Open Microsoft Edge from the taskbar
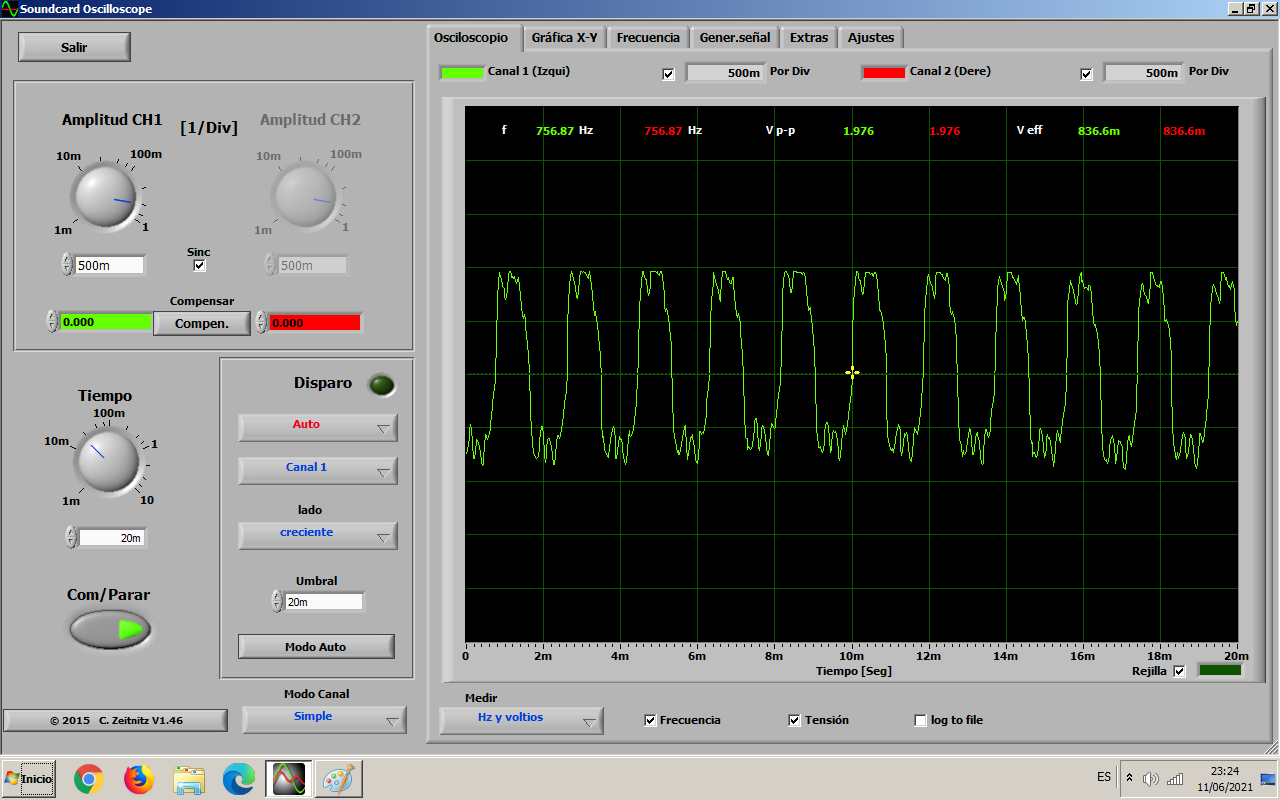This screenshot has height=800, width=1280. [x=239, y=778]
